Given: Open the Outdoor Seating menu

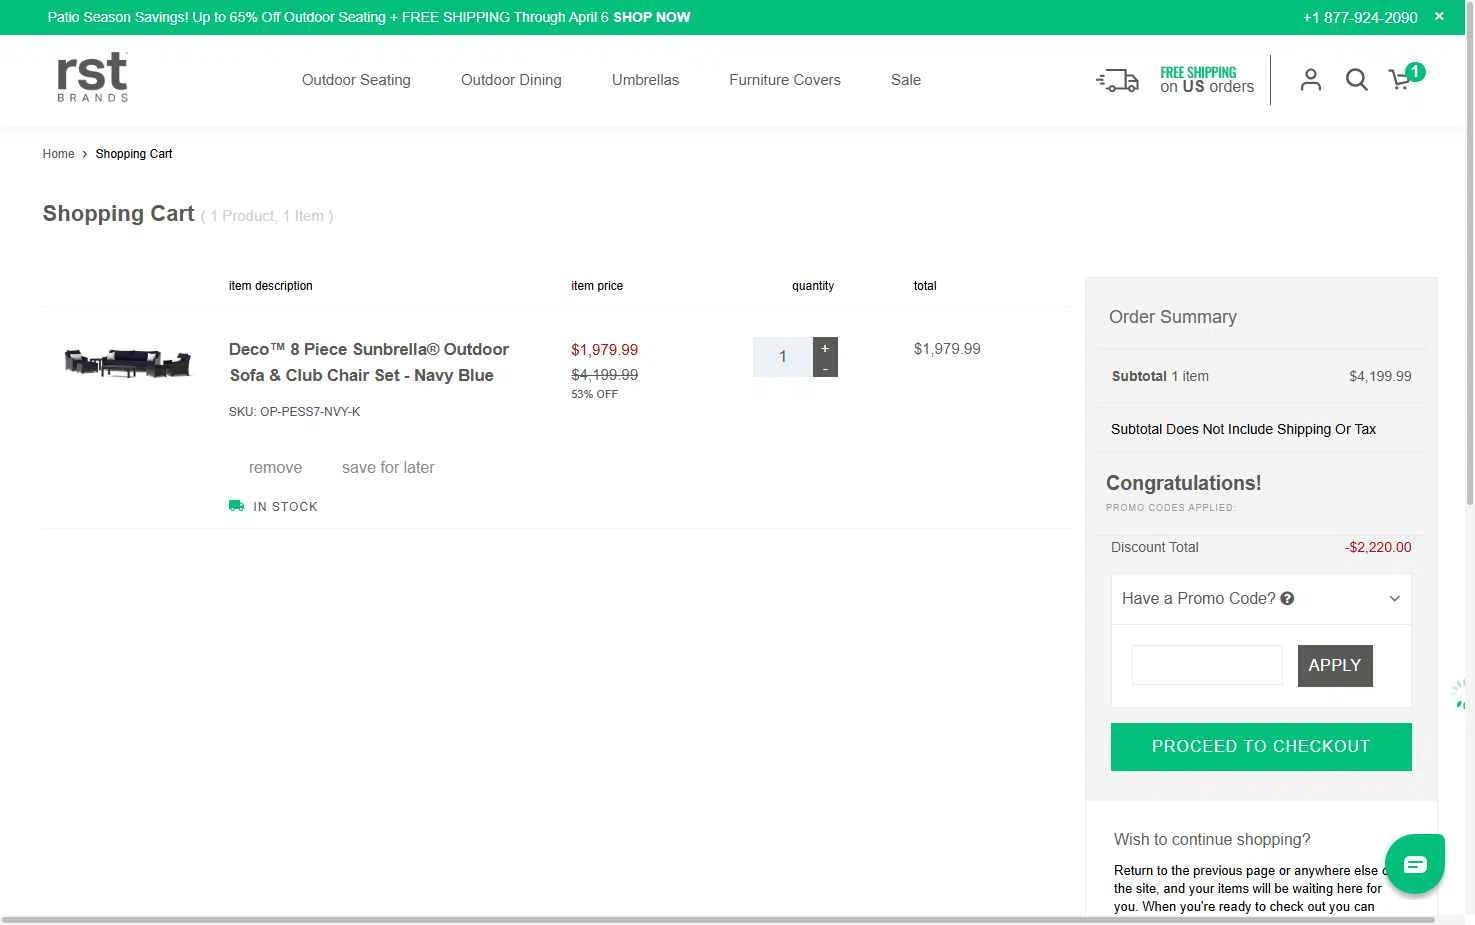Looking at the screenshot, I should tap(356, 80).
